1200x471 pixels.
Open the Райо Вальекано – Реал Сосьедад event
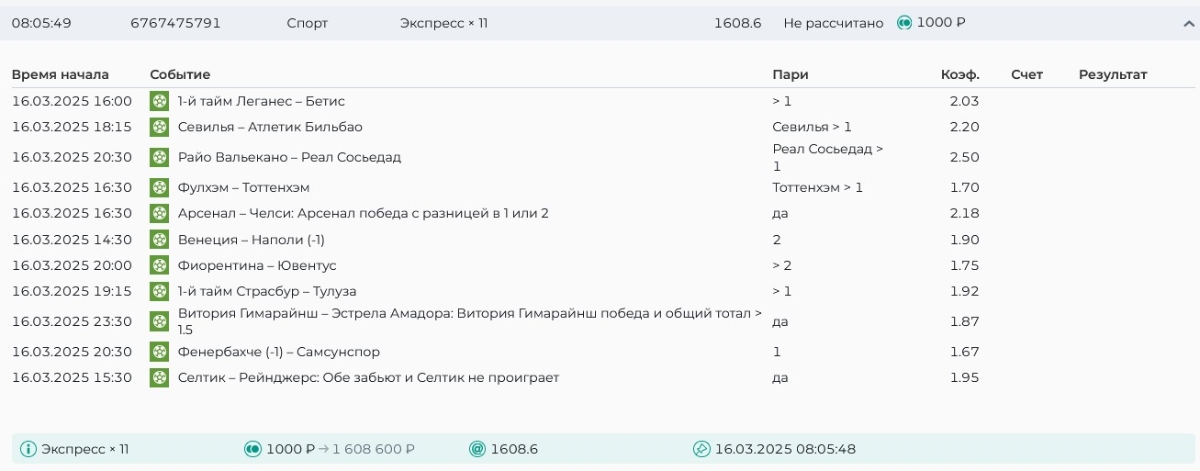point(290,157)
